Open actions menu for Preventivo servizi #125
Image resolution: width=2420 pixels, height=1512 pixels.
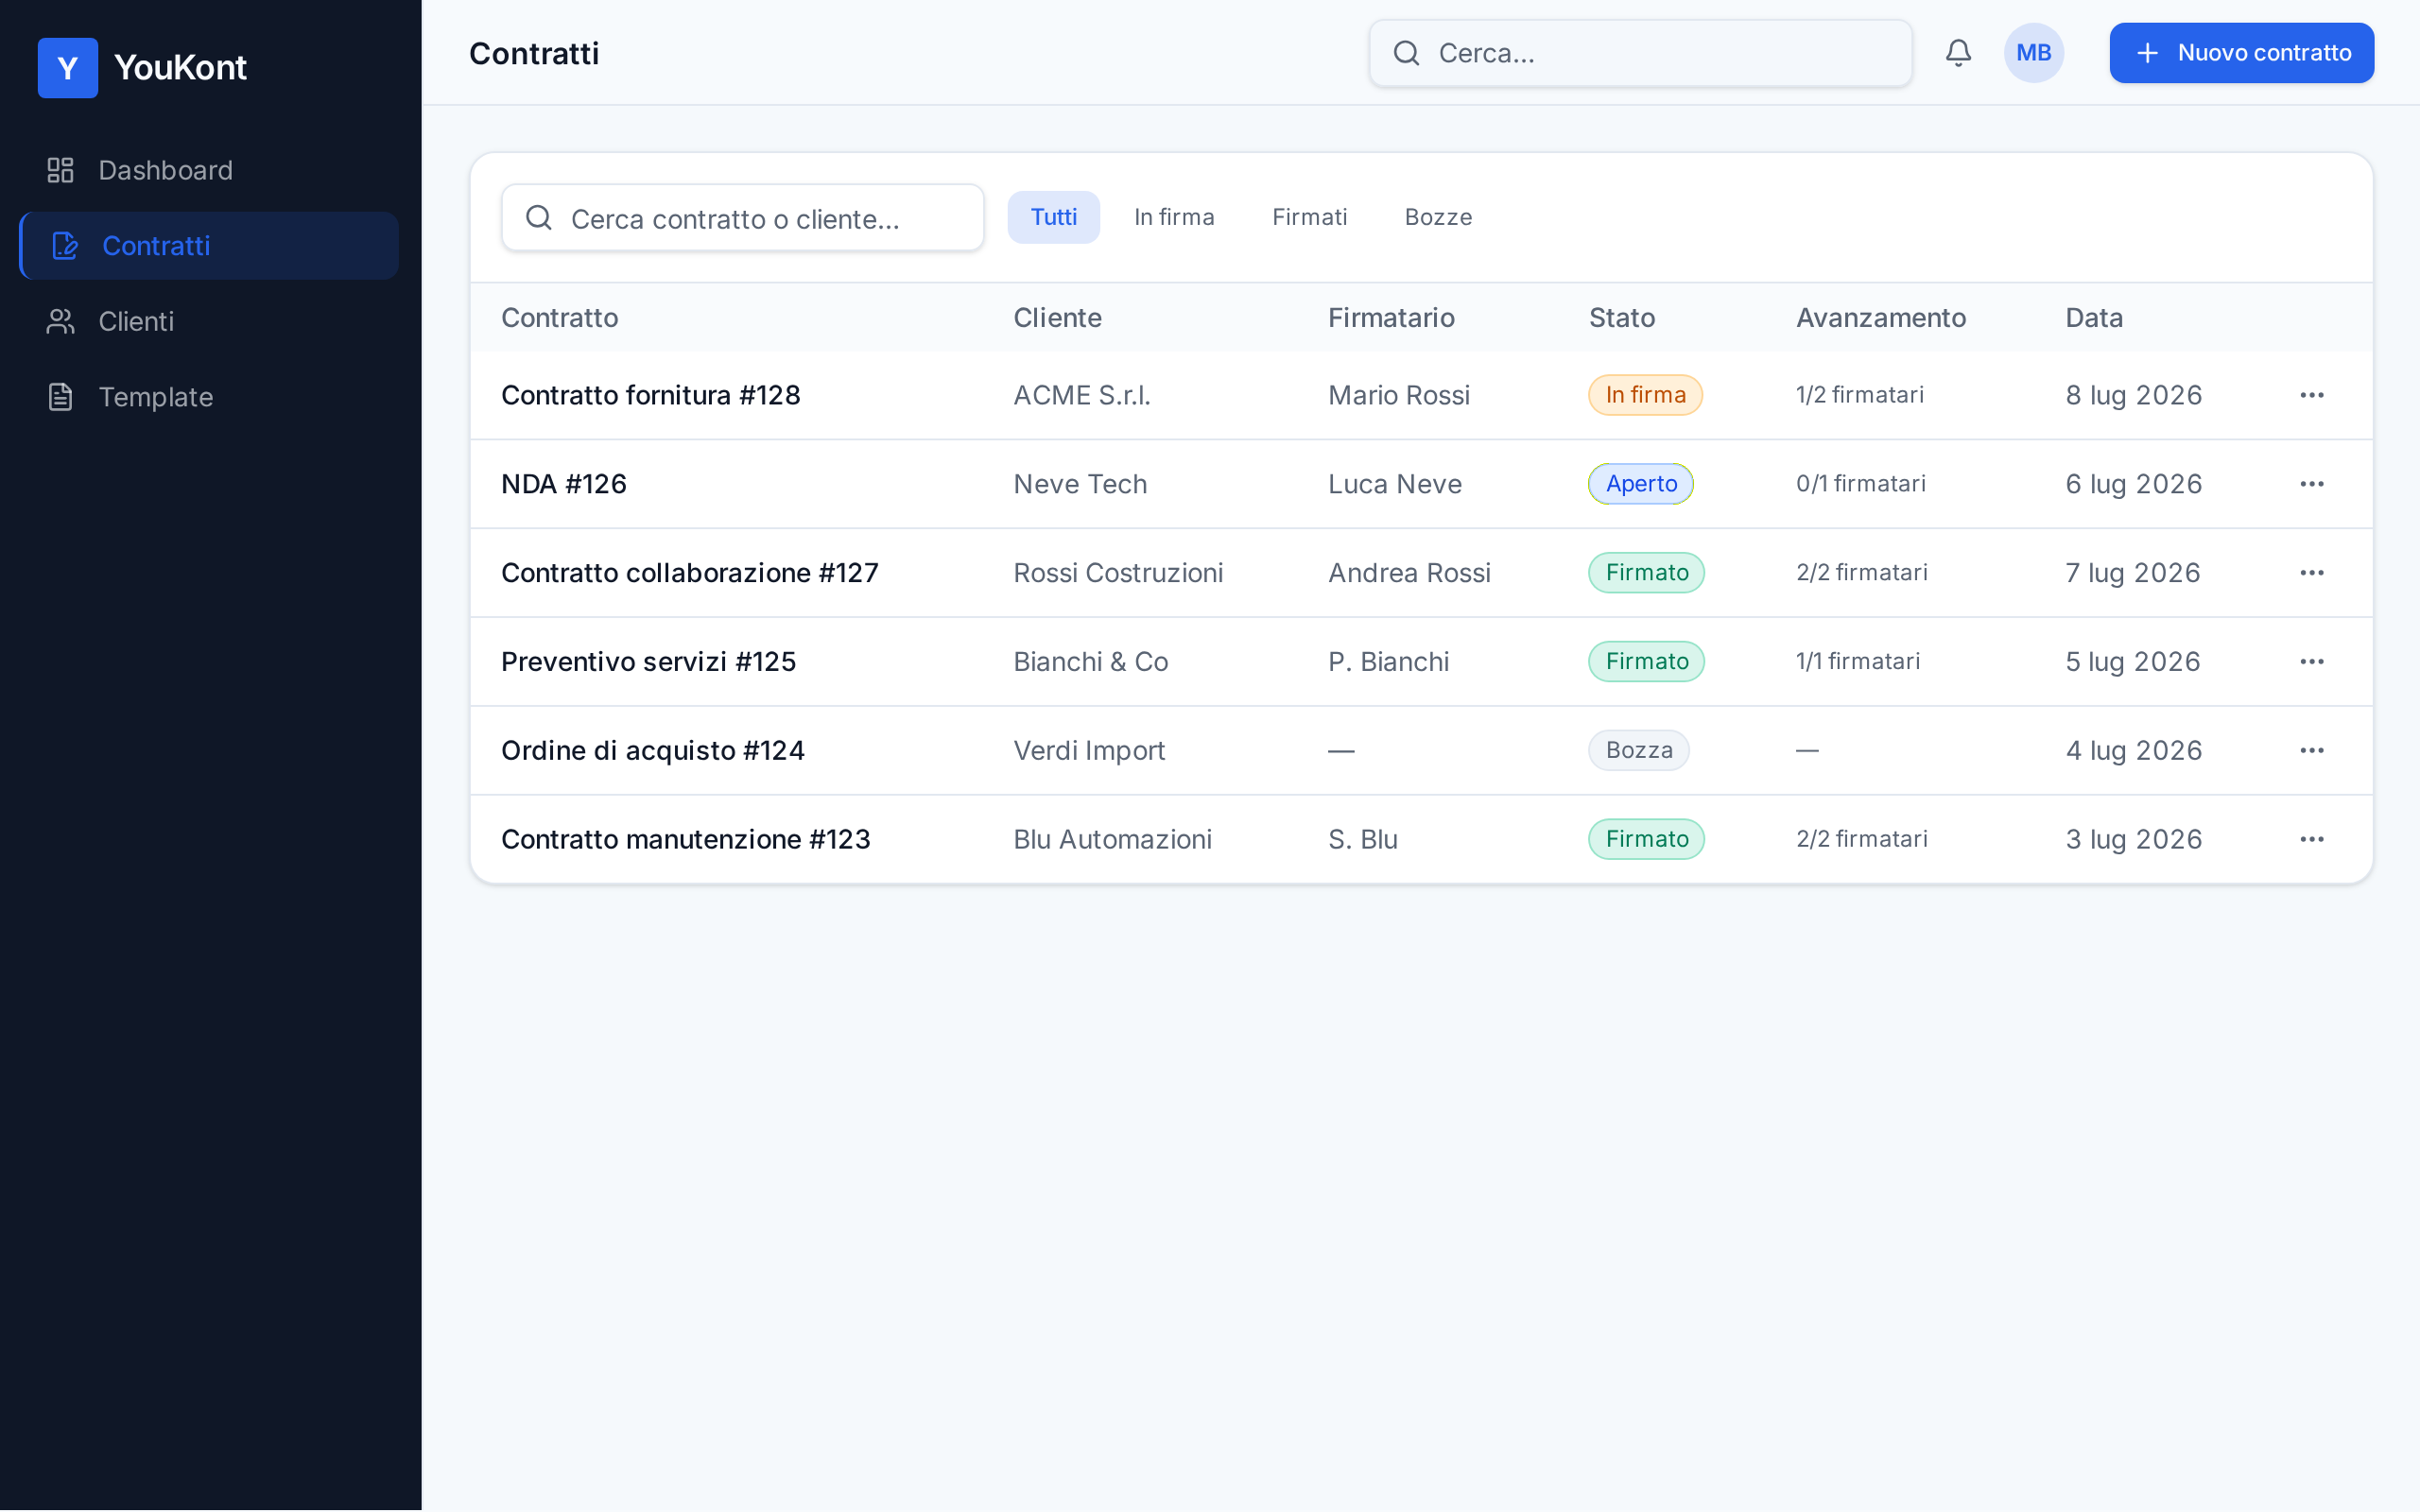[x=2312, y=662]
